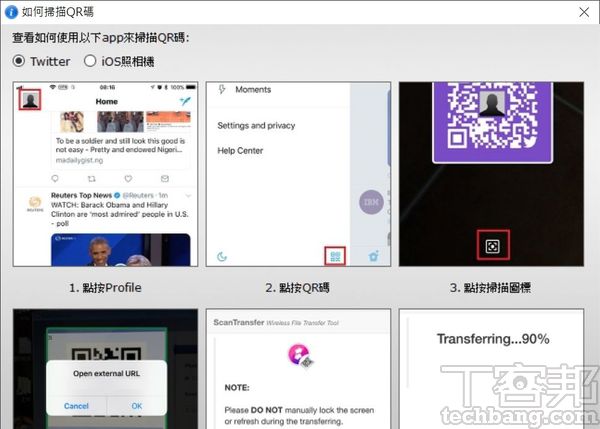Open Settings and privacy menu entry
The height and width of the screenshot is (429, 600).
tap(256, 126)
